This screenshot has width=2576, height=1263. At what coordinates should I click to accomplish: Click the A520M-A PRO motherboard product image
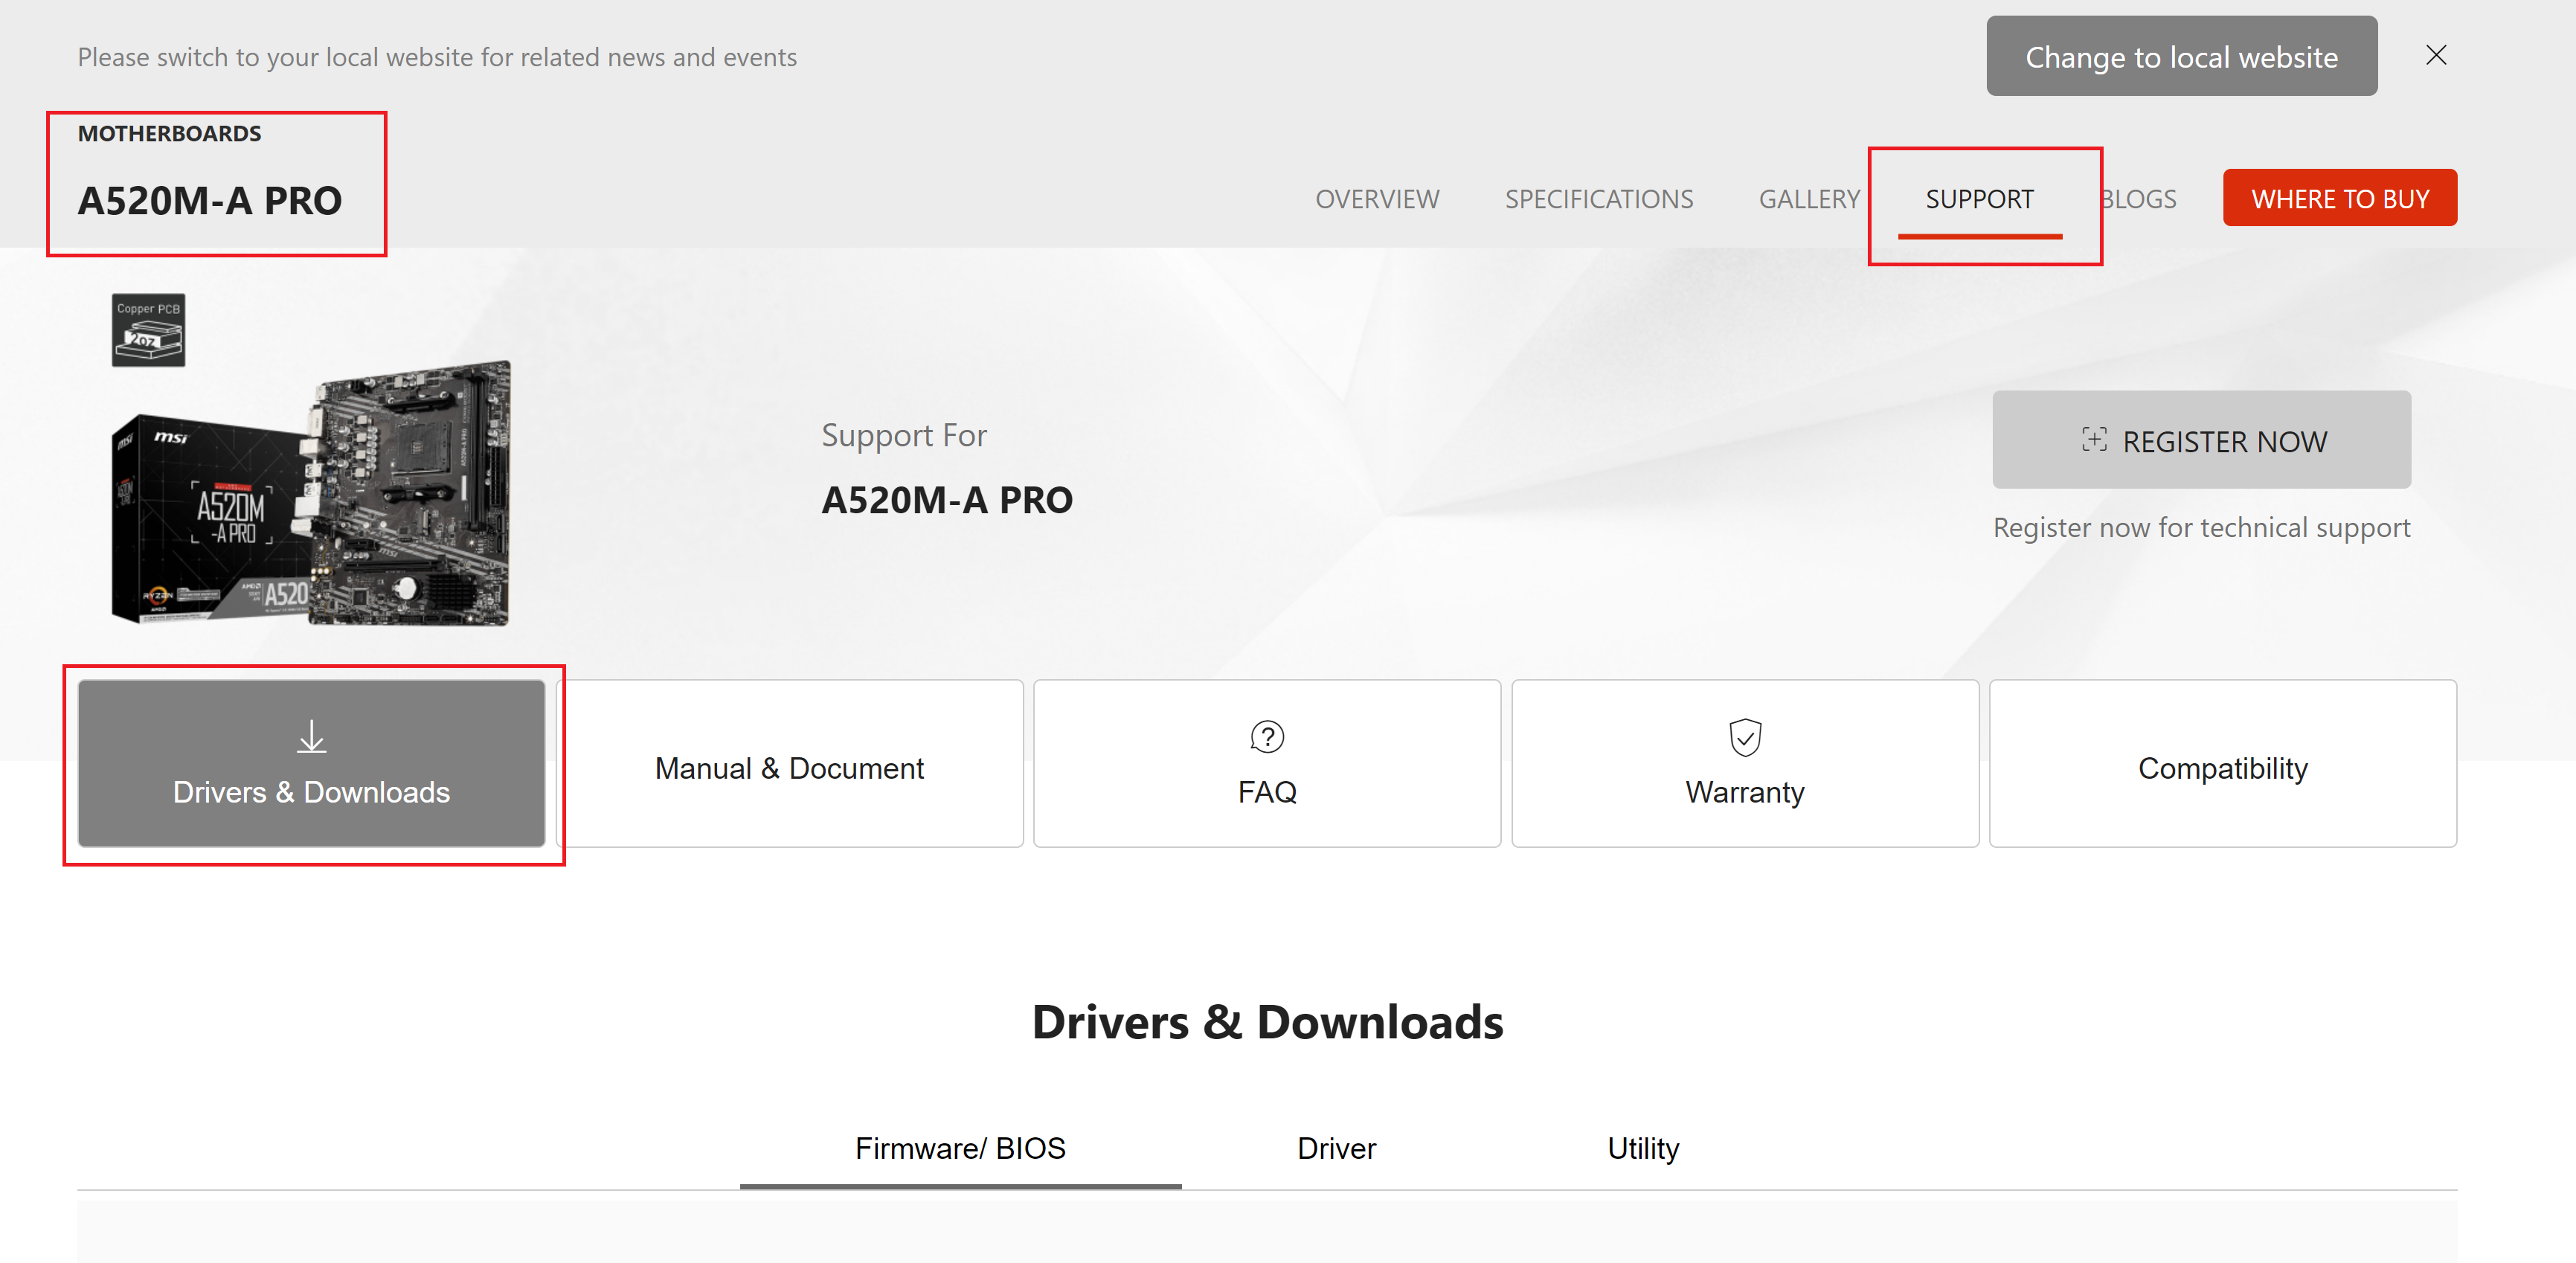pyautogui.click(x=311, y=493)
